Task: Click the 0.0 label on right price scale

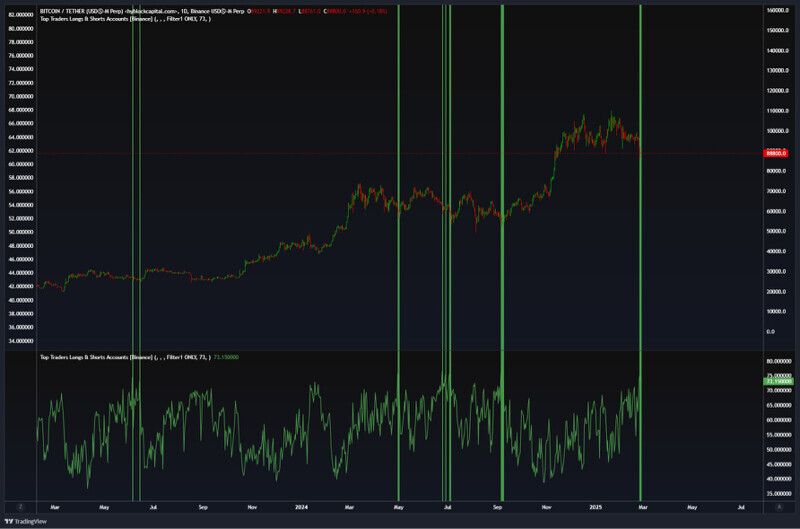Action: pyautogui.click(x=770, y=331)
